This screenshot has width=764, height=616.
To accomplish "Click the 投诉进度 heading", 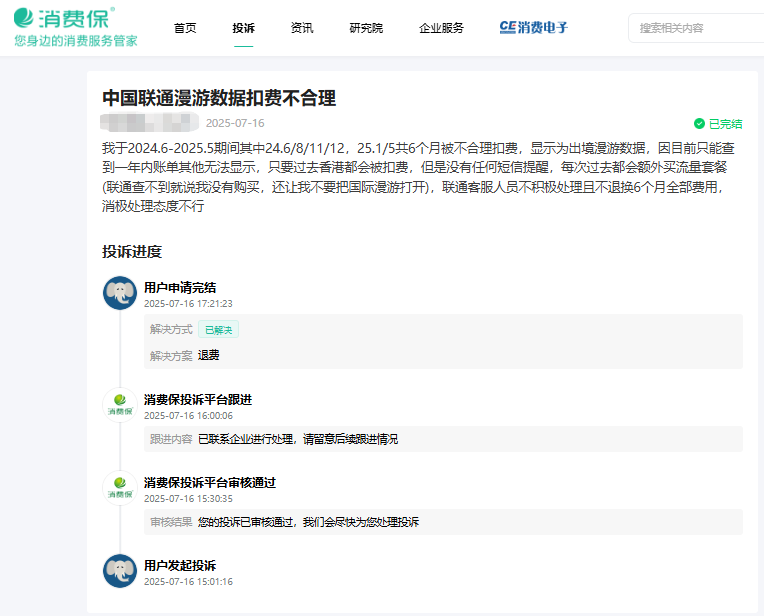I will tap(132, 251).
